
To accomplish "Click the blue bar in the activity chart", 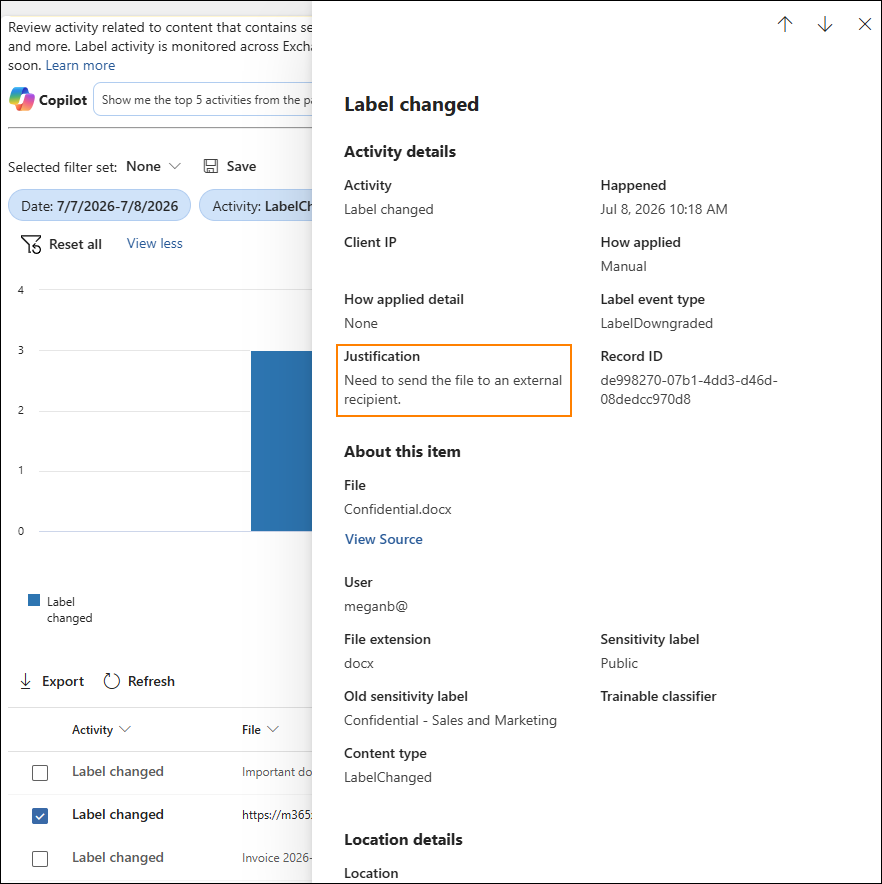I will point(281,441).
